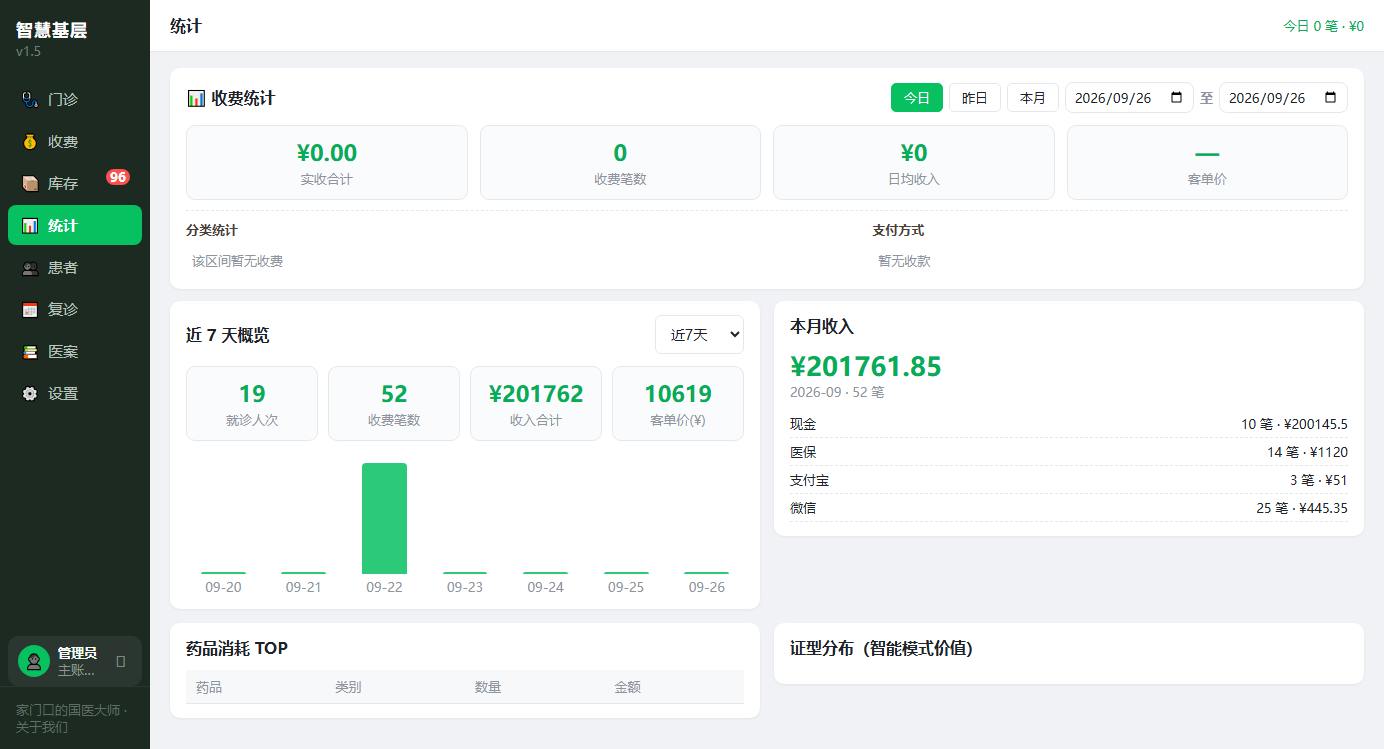Click the 管理员 avatar icon
The image size is (1384, 749).
click(34, 661)
